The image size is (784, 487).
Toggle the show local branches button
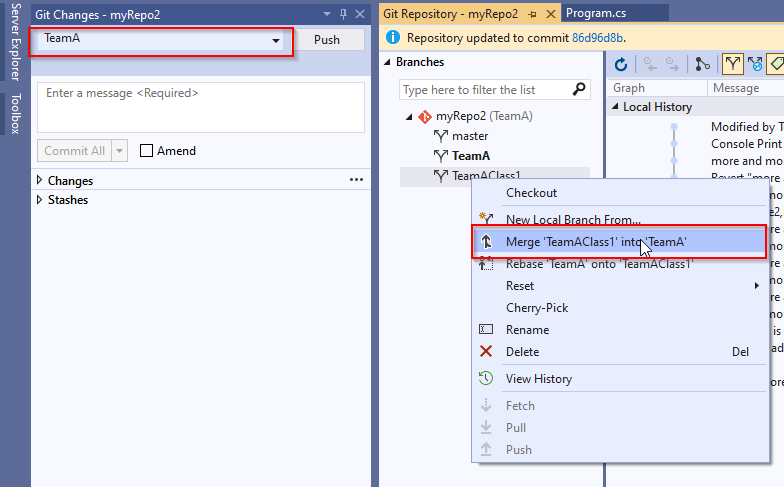tap(732, 64)
